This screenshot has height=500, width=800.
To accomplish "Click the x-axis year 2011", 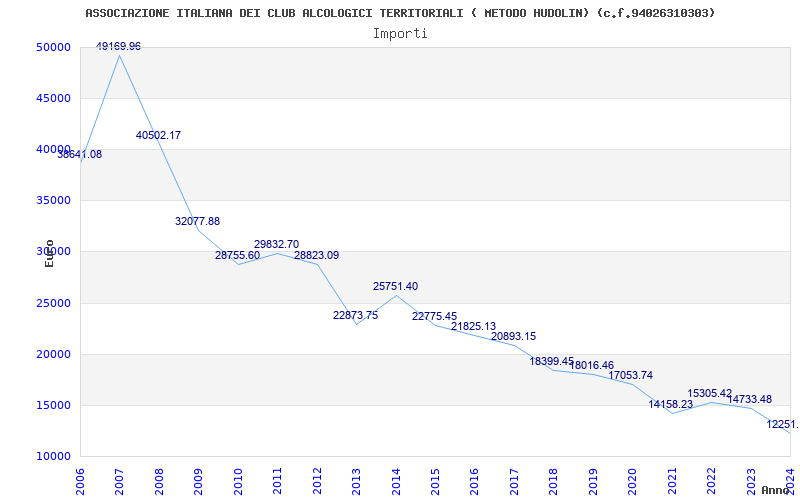I will 278,482.
